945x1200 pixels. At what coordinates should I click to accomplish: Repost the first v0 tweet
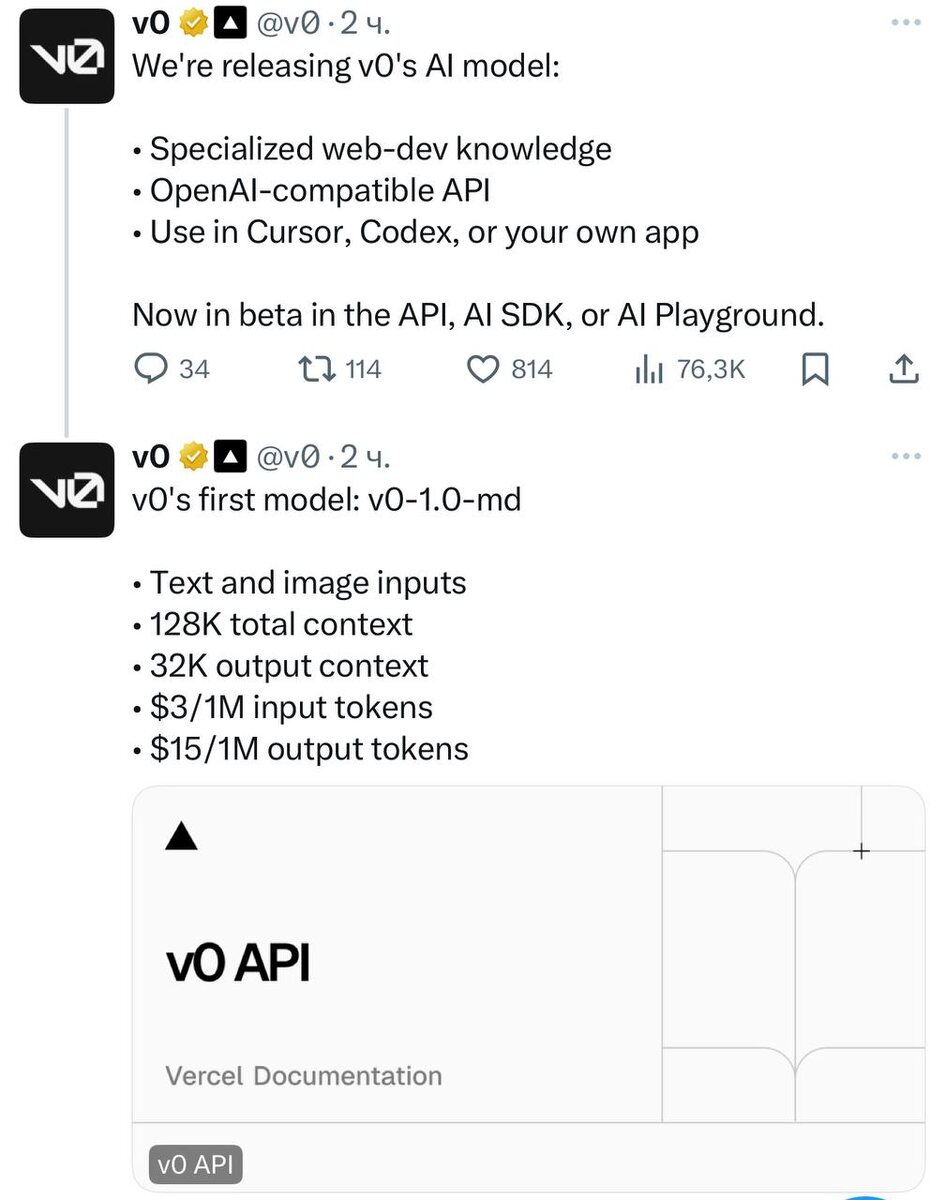click(x=317, y=370)
